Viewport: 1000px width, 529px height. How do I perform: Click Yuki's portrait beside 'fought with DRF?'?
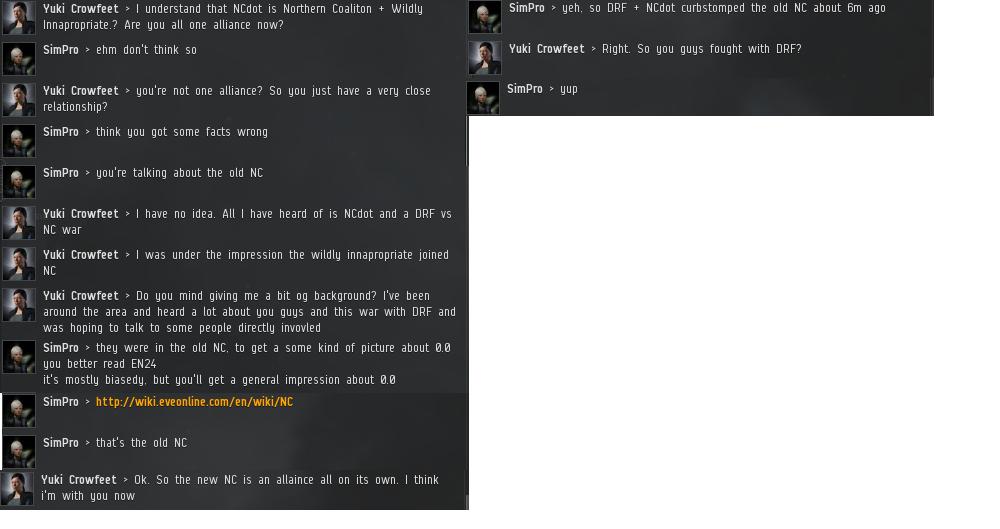(485, 57)
